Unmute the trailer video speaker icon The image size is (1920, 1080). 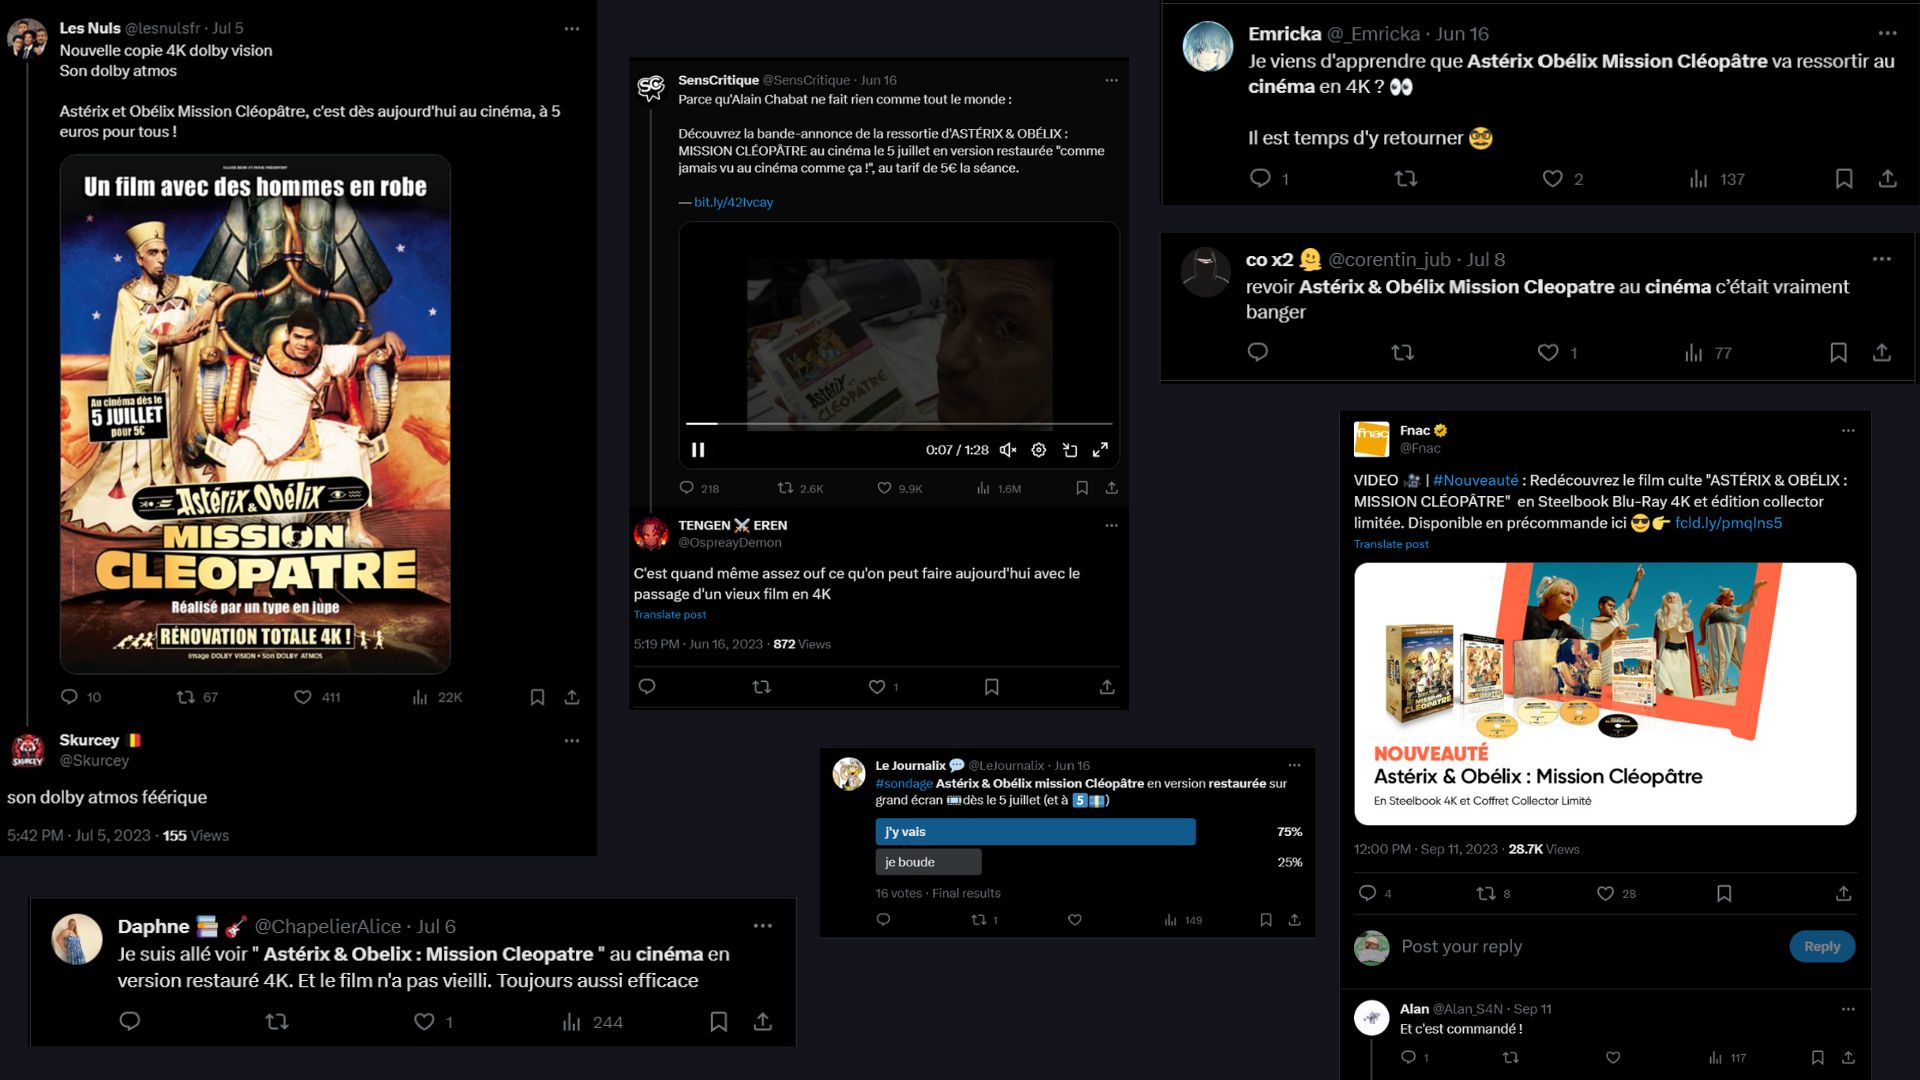pos(1008,450)
